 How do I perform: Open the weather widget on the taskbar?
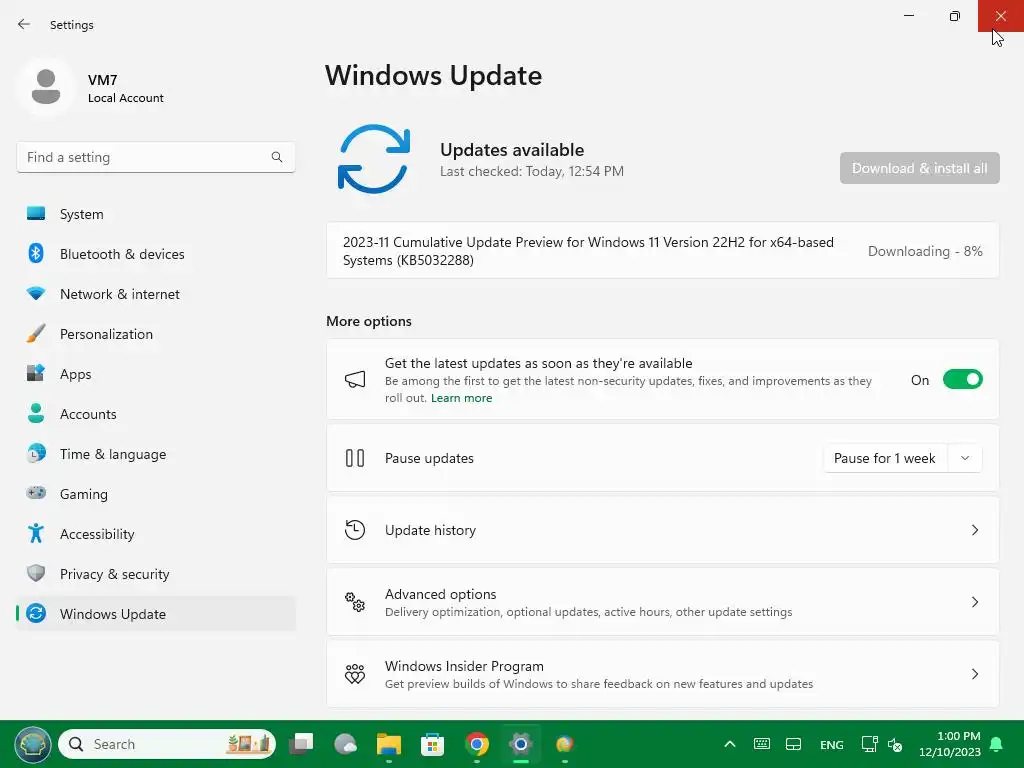[345, 744]
